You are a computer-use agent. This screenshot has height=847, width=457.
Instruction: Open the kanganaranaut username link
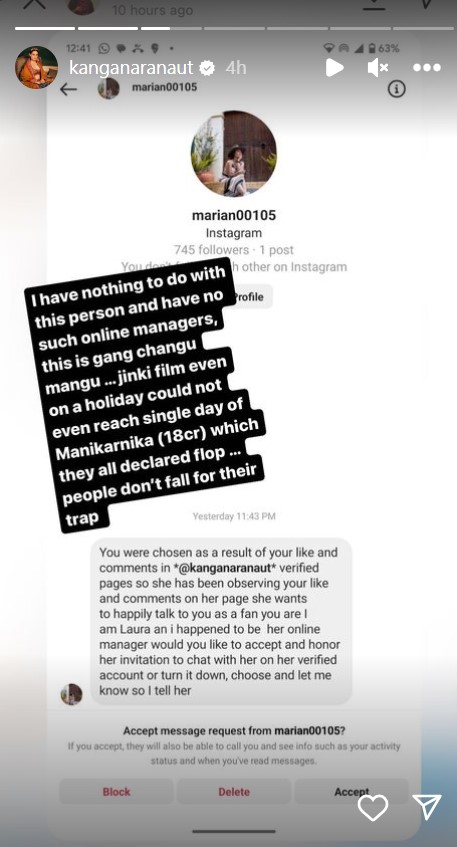pyautogui.click(x=131, y=68)
